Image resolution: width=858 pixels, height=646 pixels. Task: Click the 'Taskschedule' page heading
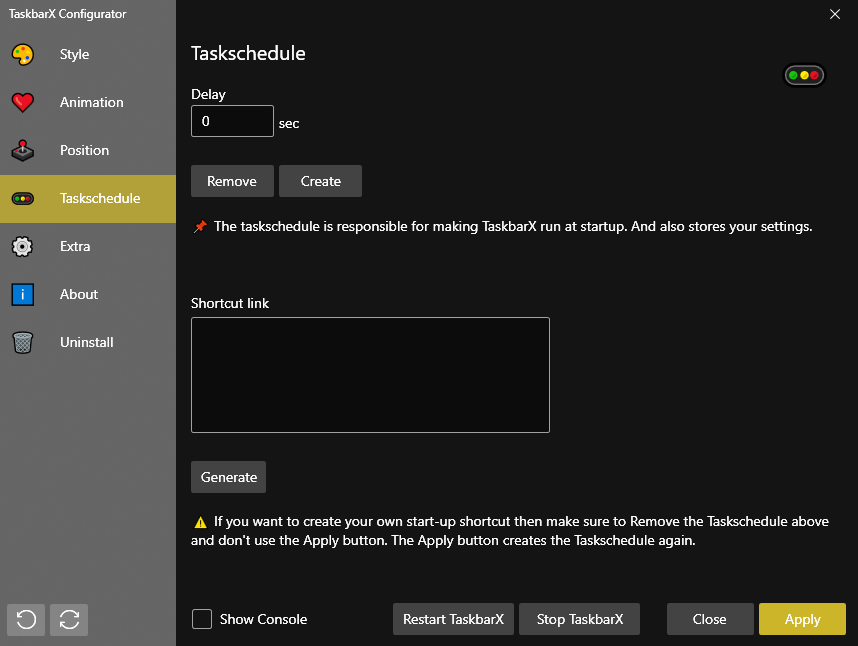(248, 54)
